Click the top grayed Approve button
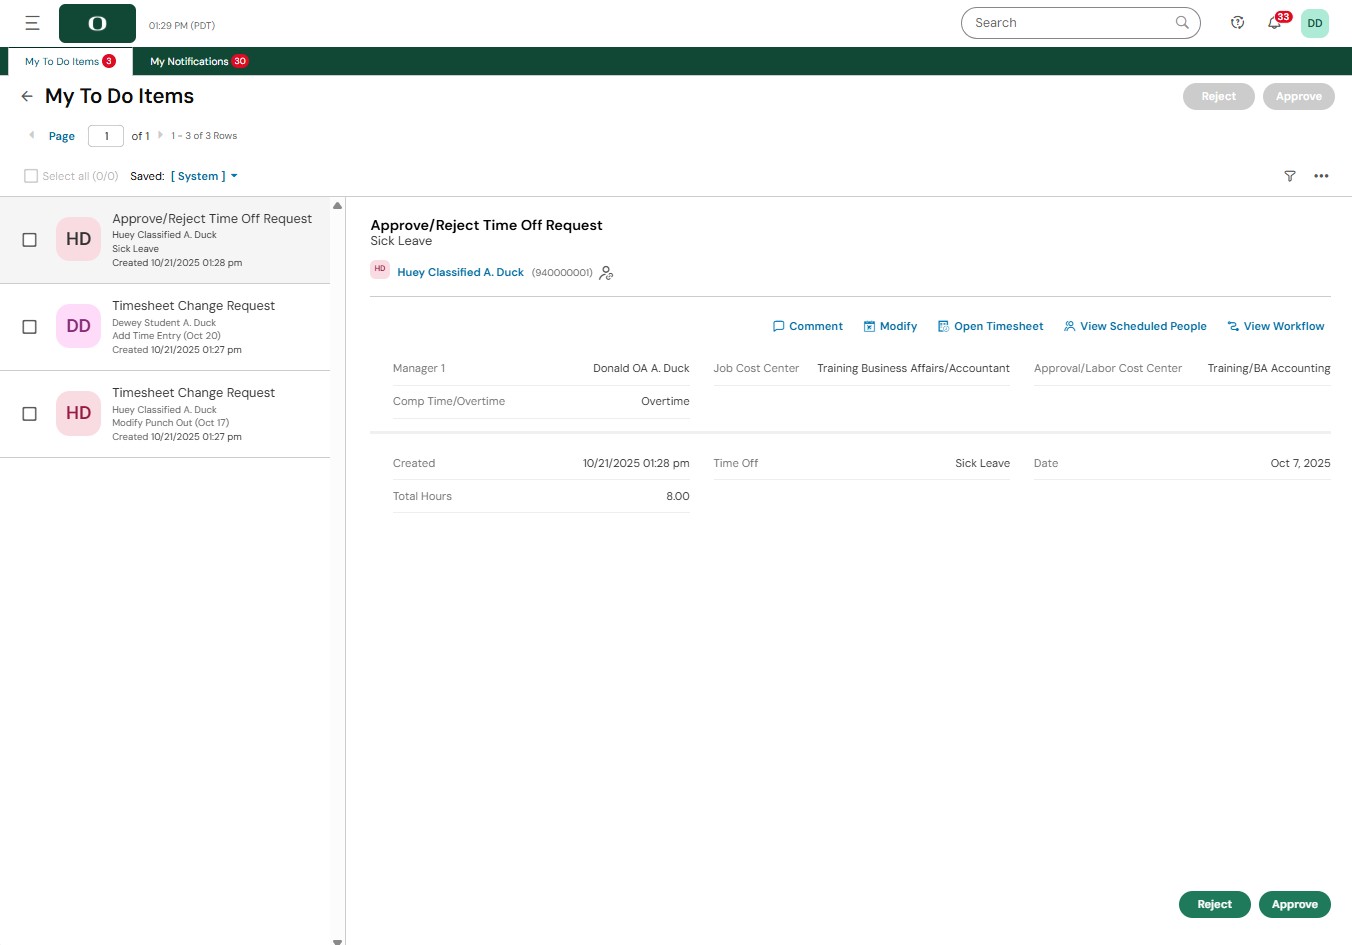The image size is (1352, 945). coord(1298,96)
